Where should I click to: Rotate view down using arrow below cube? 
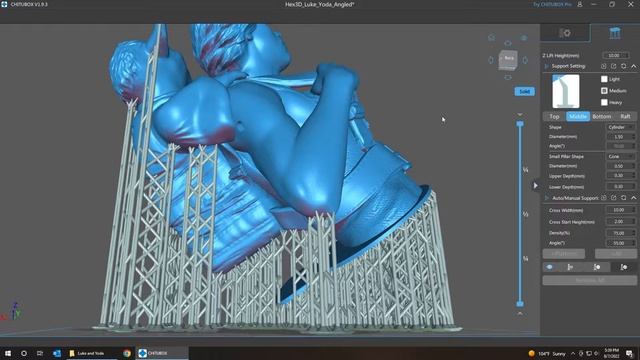(508, 77)
